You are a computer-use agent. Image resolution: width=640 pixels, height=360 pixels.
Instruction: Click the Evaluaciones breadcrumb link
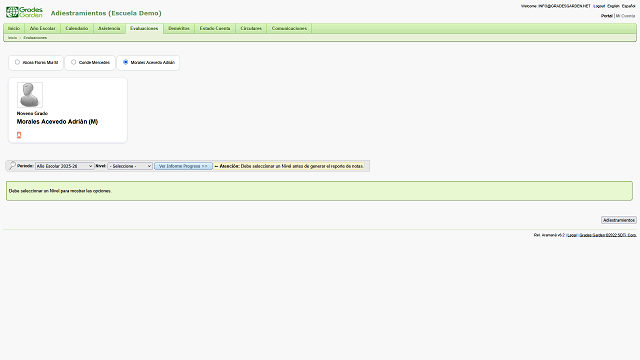35,38
